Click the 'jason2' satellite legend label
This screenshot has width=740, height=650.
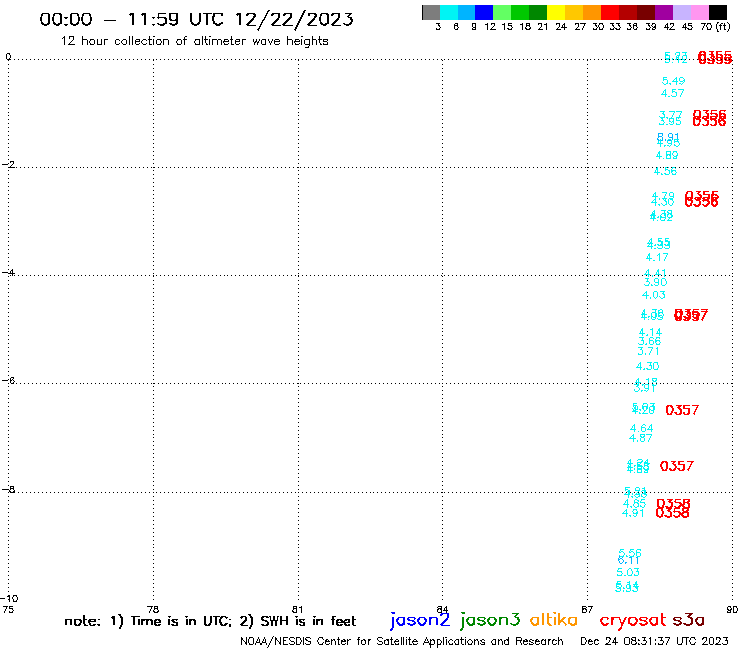point(420,620)
